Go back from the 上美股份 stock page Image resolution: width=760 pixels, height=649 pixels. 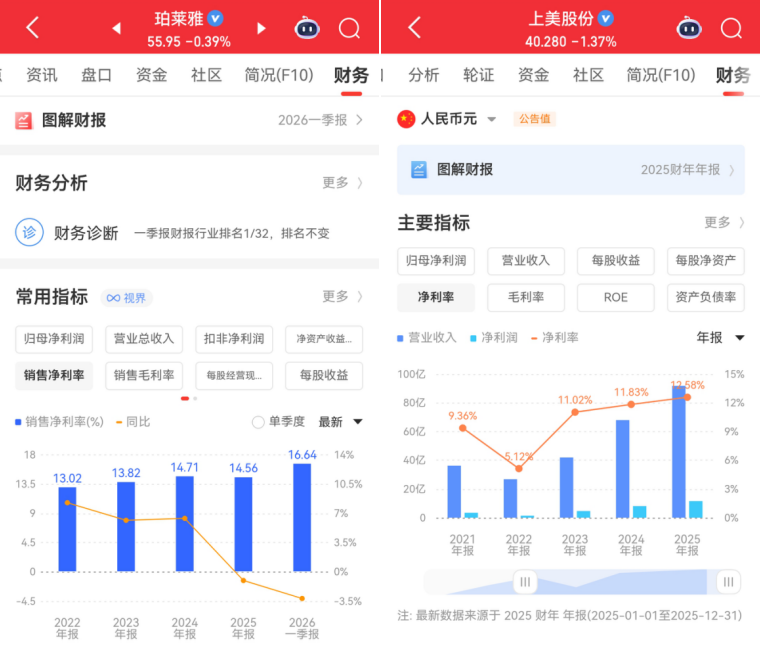[x=414, y=27]
